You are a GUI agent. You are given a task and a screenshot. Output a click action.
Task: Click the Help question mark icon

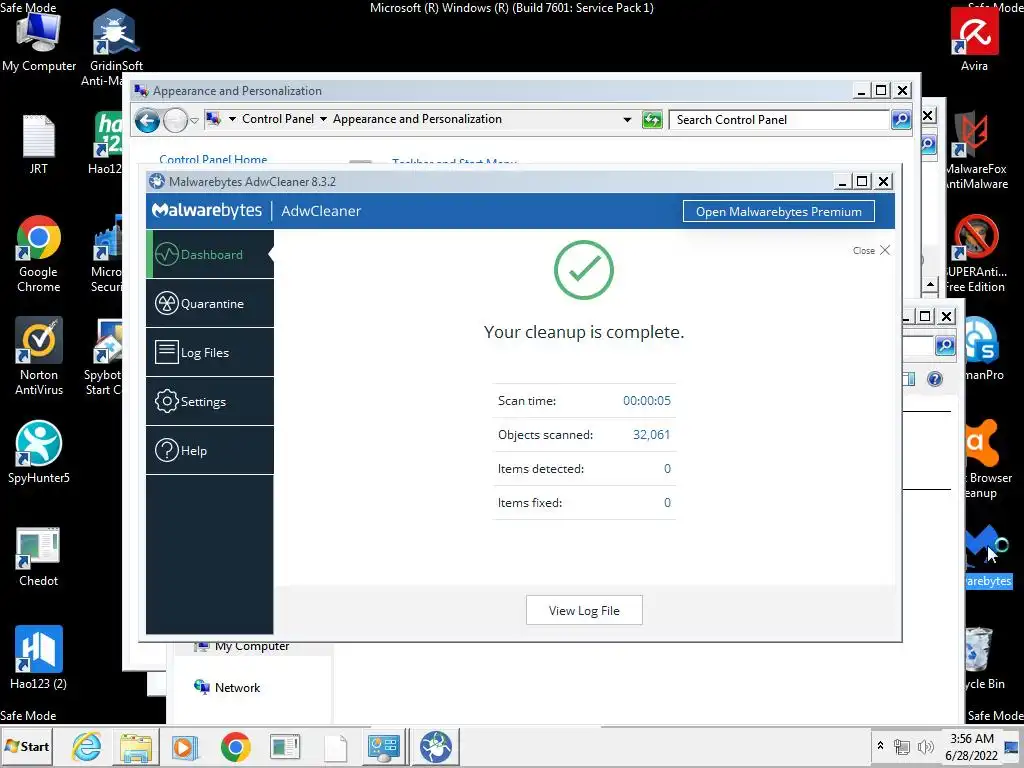tap(167, 450)
